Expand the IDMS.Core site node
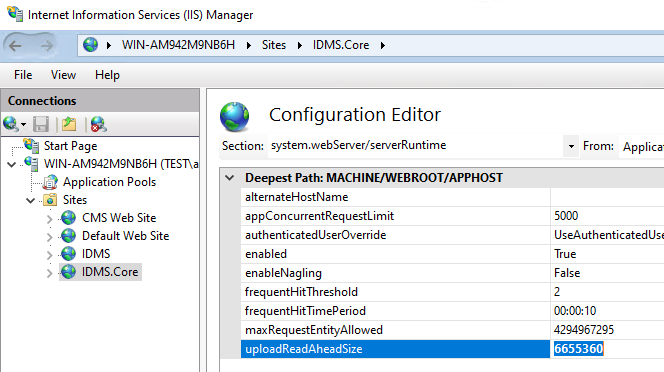Screen dimensions: 664x372 point(50,273)
